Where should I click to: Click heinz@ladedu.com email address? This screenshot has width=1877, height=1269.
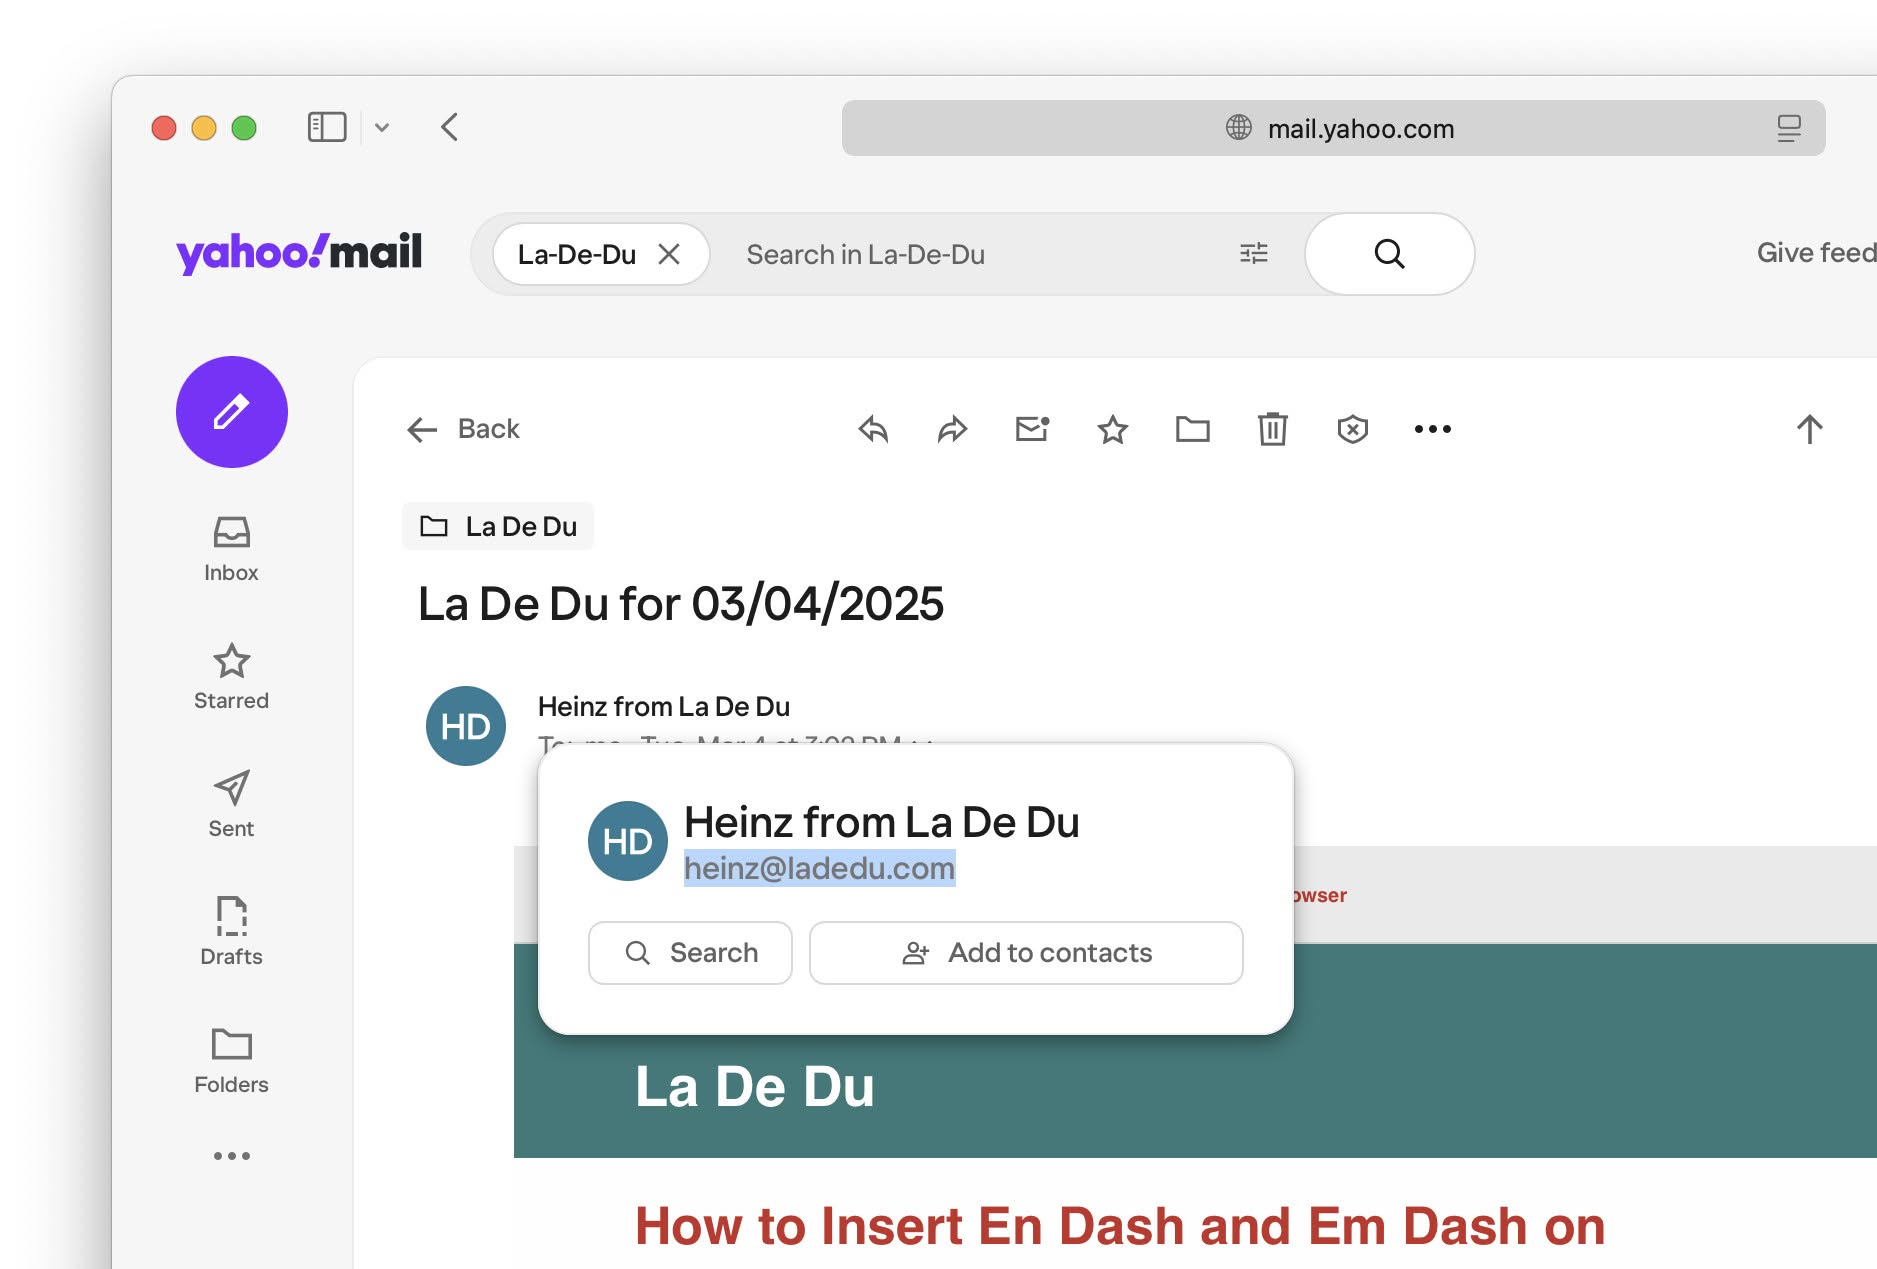pyautogui.click(x=819, y=868)
